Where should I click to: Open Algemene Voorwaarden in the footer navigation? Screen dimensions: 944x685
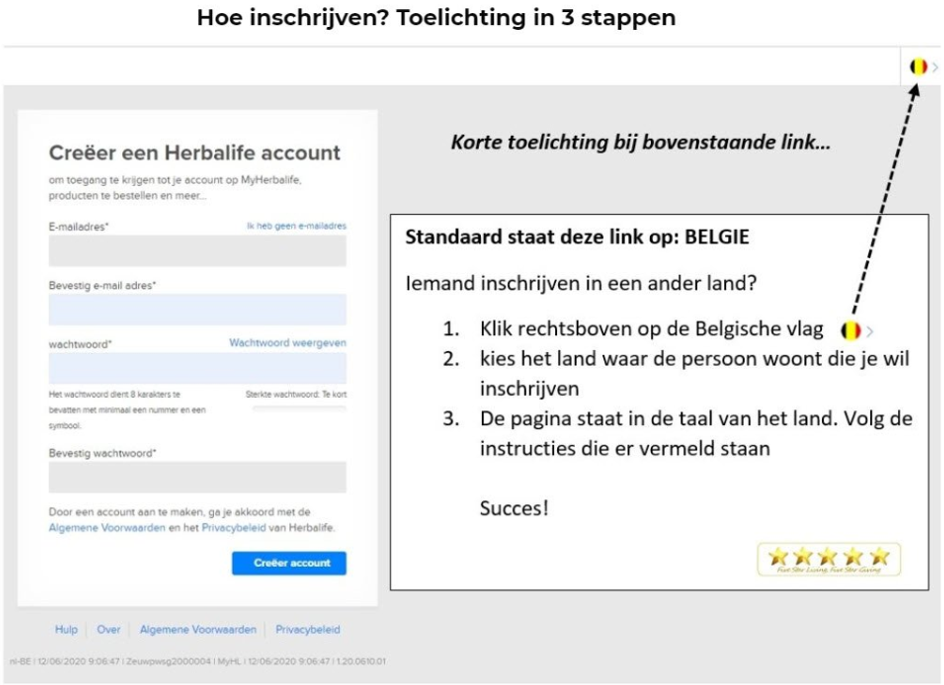pyautogui.click(x=198, y=630)
